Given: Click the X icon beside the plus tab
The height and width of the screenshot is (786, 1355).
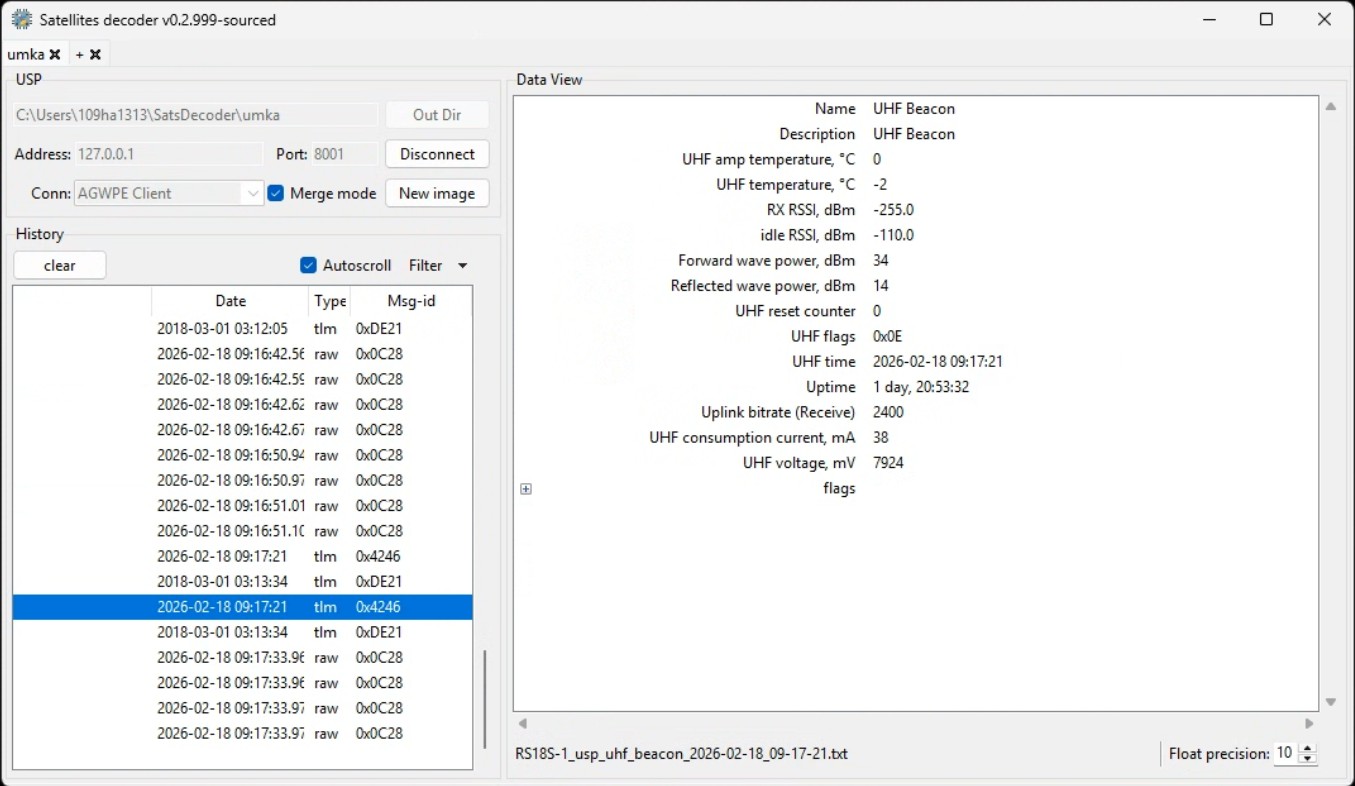Looking at the screenshot, I should (x=96, y=55).
